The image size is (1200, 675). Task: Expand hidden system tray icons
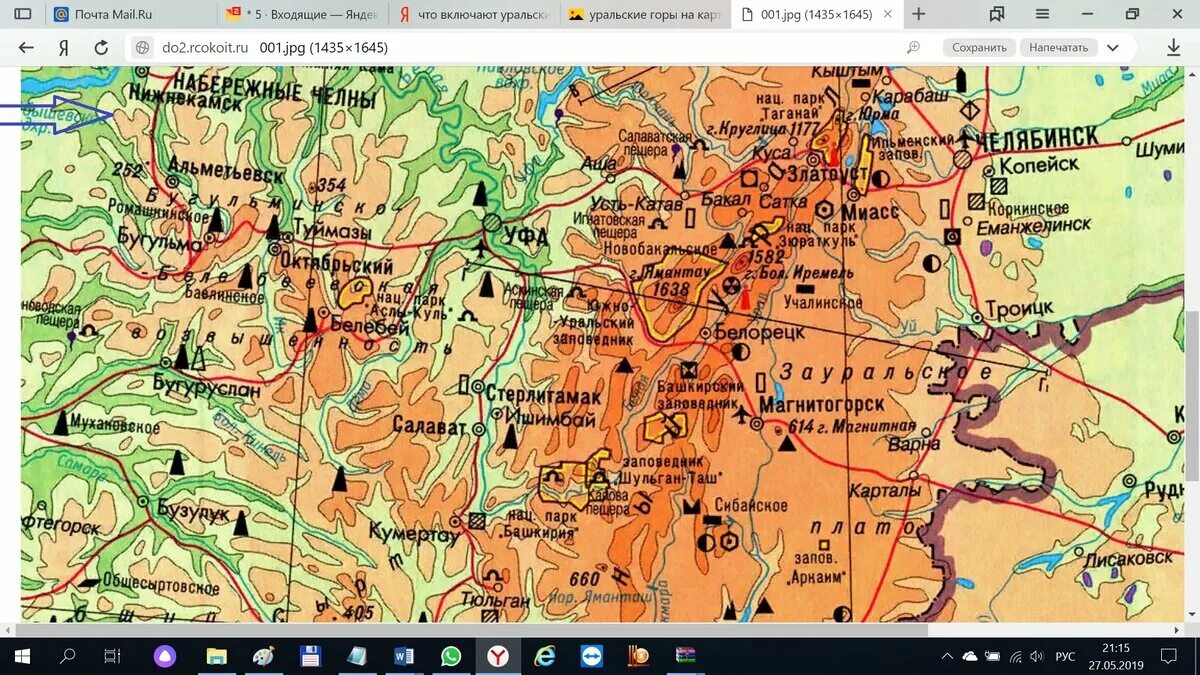click(947, 657)
